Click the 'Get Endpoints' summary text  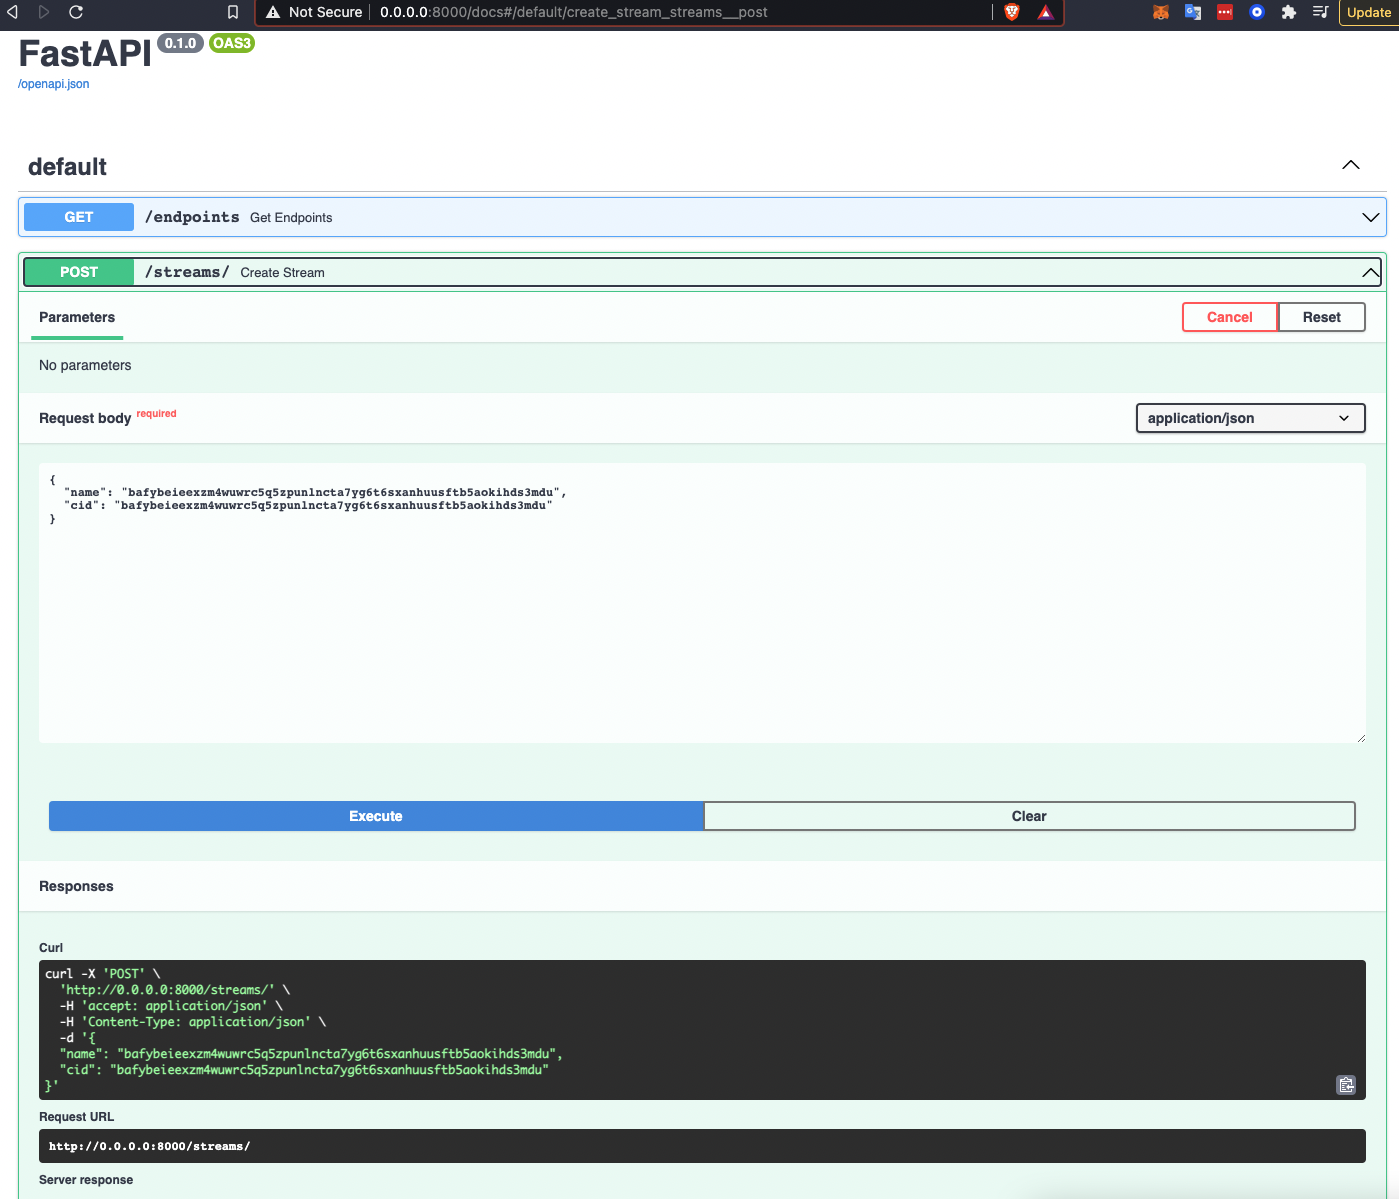click(291, 217)
